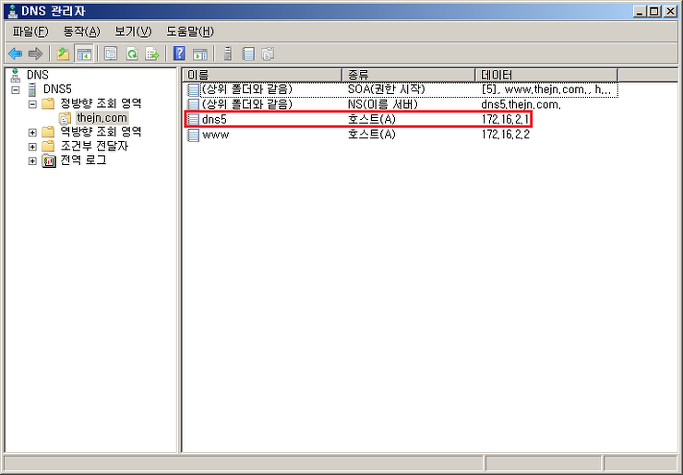Screen dimensions: 683x475
Task: Sort by the 데이터 column header
Action: [x=546, y=75]
